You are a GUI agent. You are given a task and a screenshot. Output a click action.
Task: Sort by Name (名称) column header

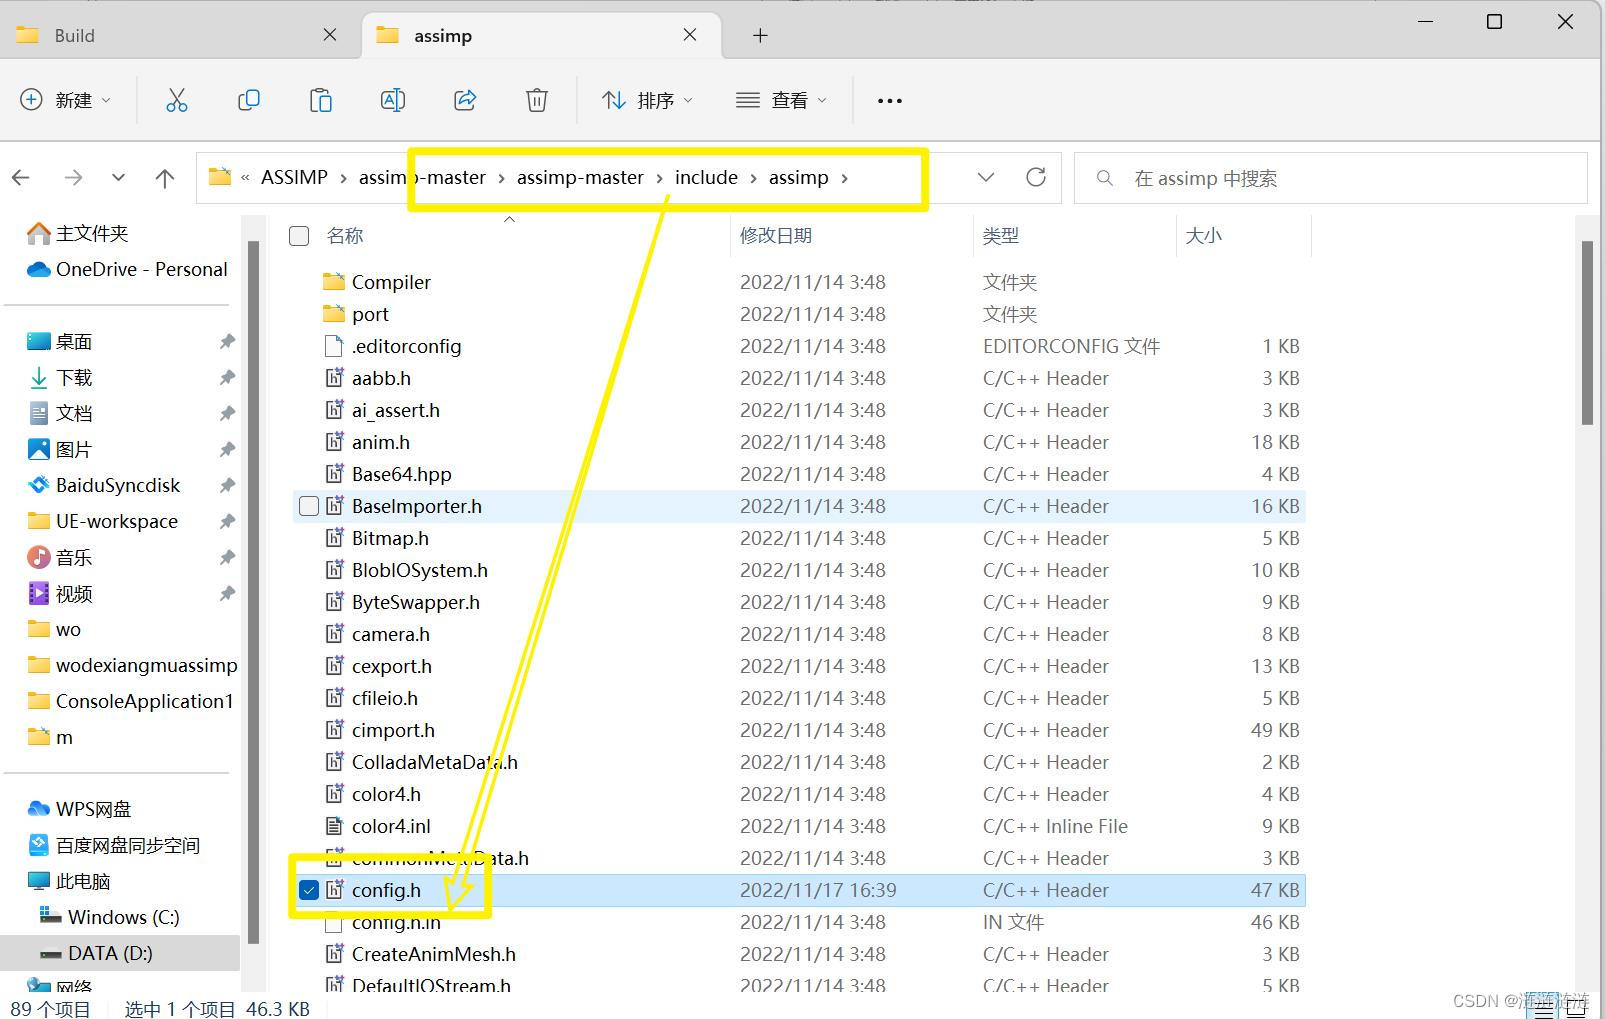(345, 236)
